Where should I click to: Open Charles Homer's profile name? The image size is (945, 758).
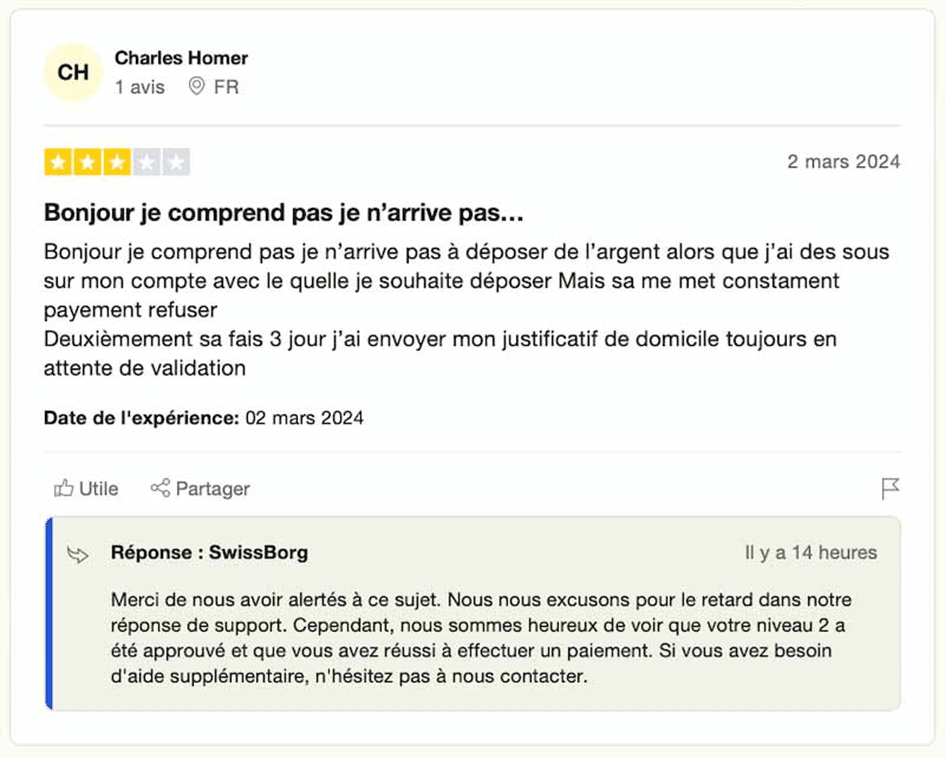coord(181,58)
